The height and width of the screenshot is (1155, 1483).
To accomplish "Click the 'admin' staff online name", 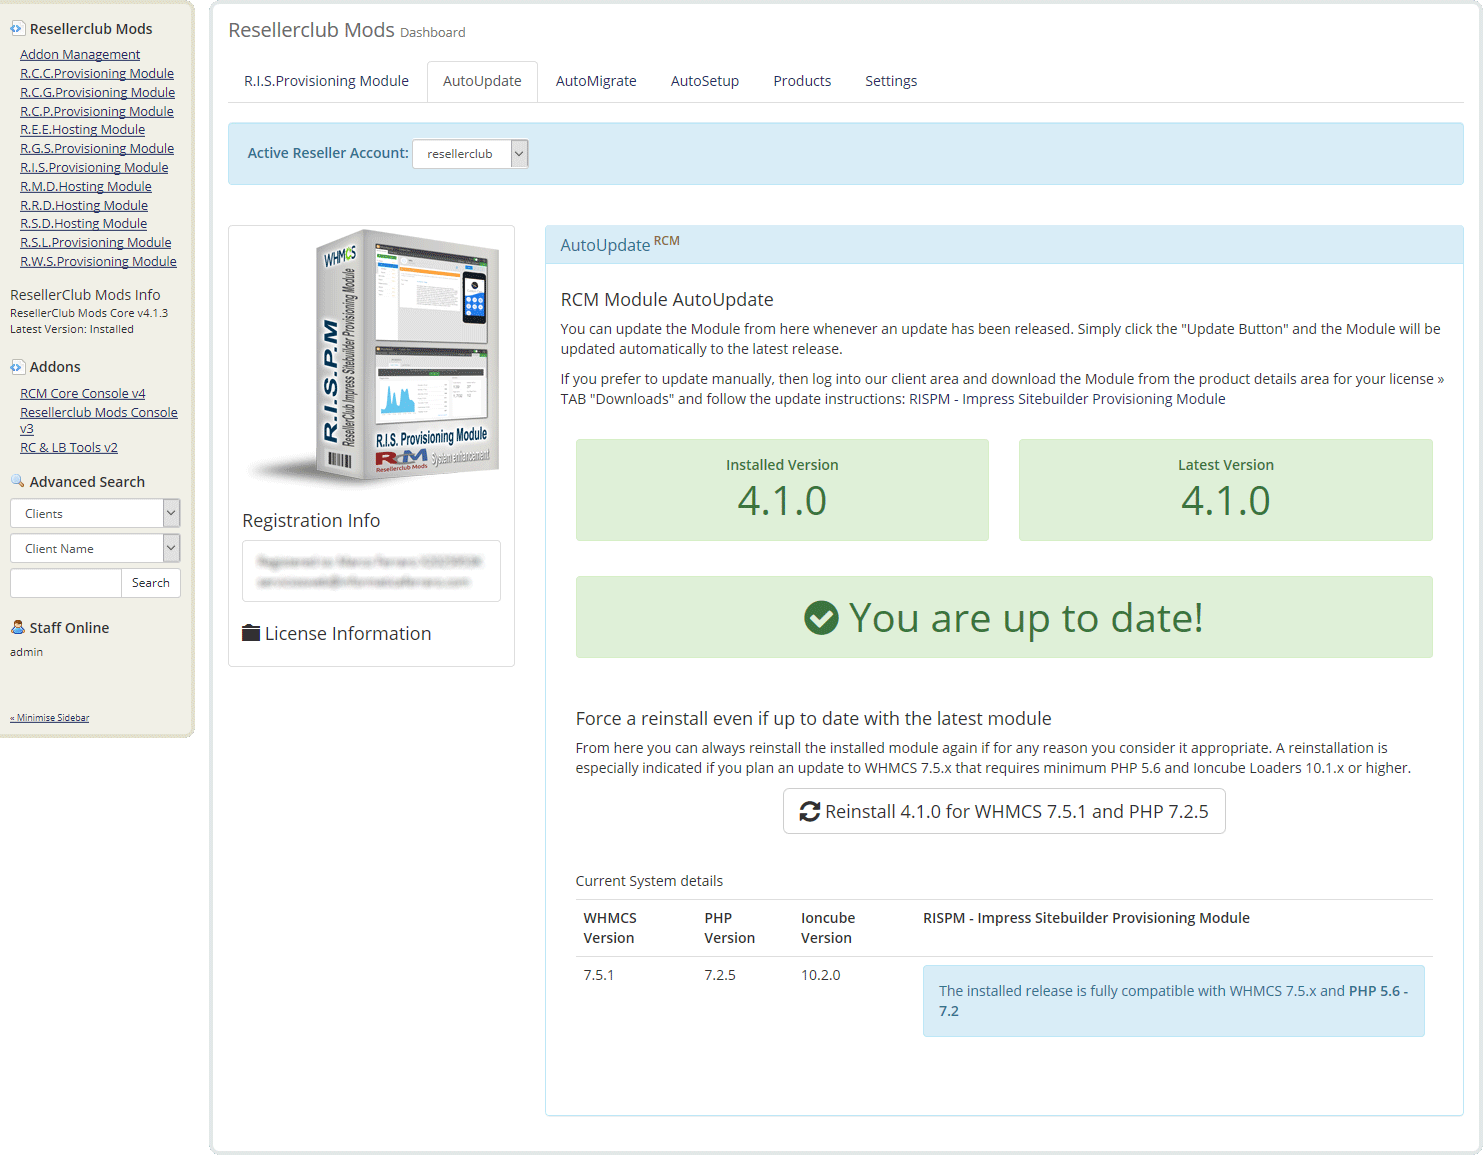I will [27, 652].
